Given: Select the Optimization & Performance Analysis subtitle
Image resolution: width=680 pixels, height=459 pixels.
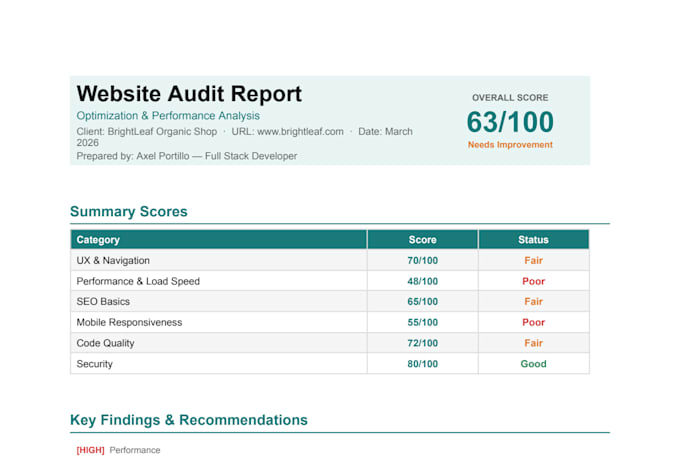Looking at the screenshot, I should pyautogui.click(x=168, y=116).
